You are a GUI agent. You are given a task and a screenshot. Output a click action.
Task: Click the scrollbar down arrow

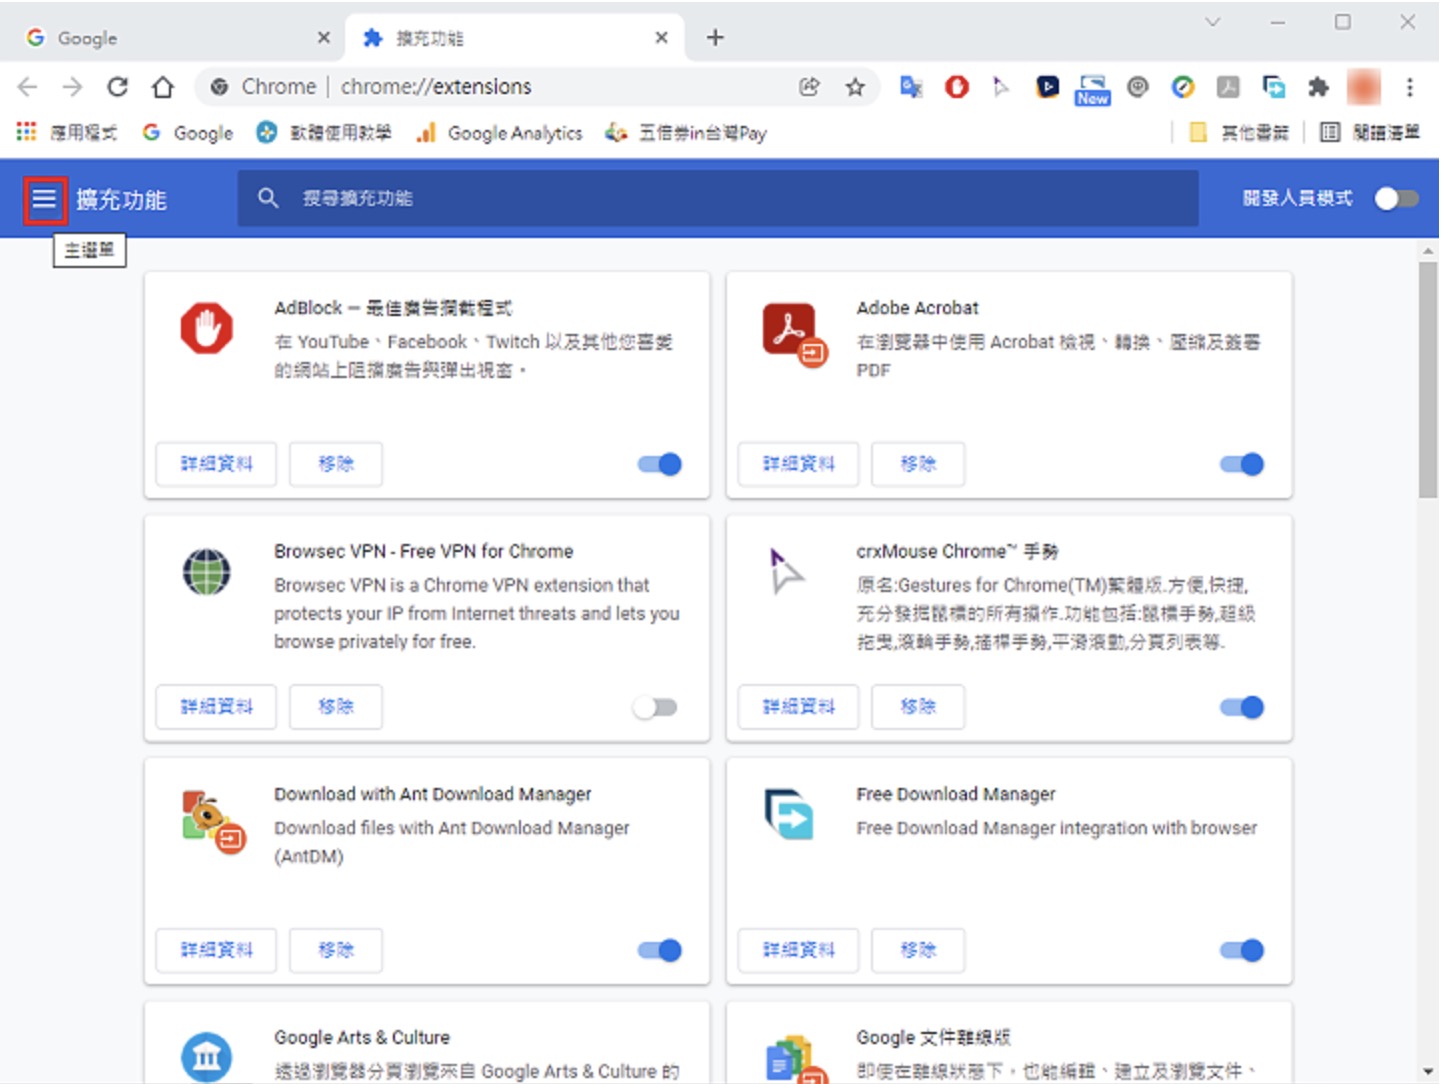[x=1428, y=1072]
